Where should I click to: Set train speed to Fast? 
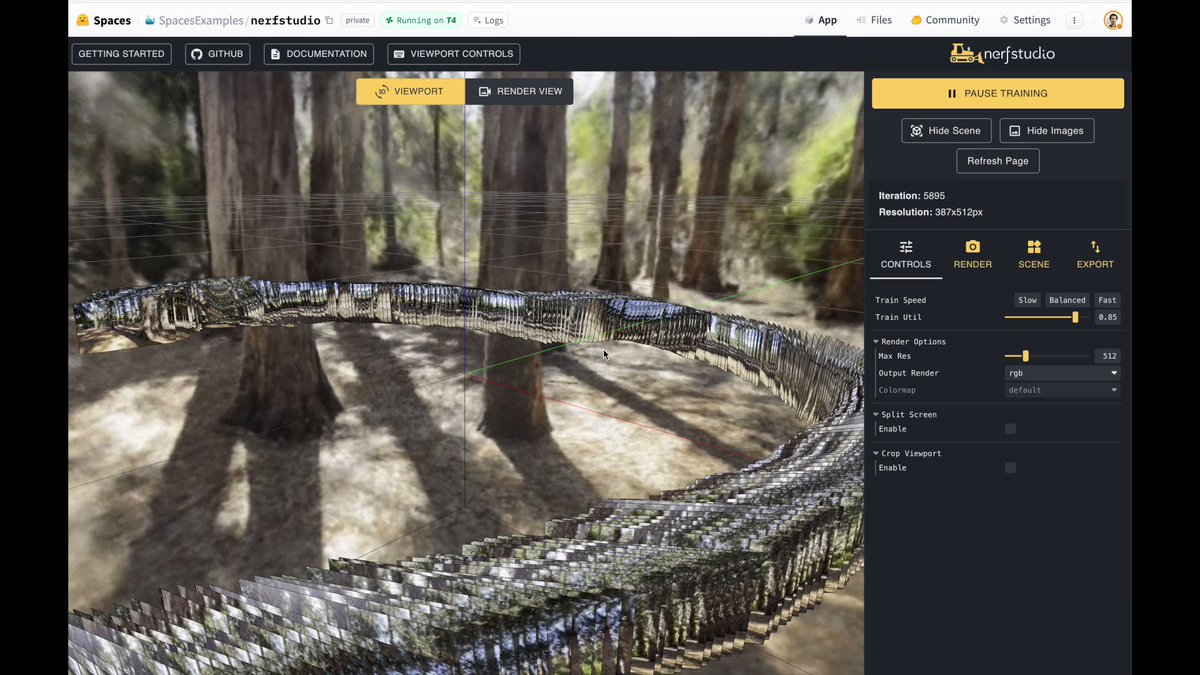click(1107, 300)
